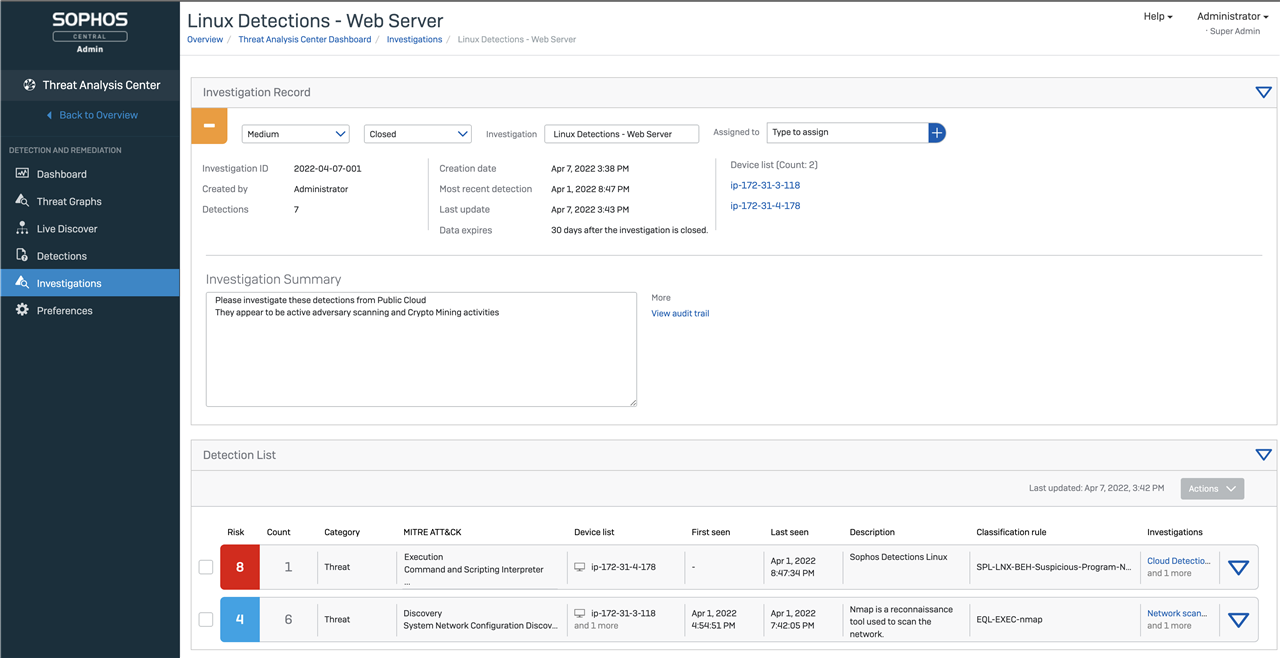
Task: Open the Actions dropdown button
Action: point(1212,489)
